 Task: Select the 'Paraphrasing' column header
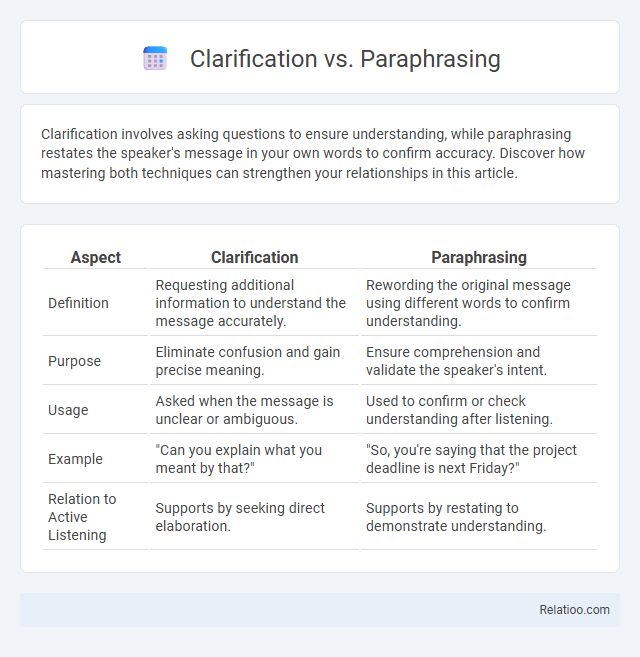click(x=479, y=257)
